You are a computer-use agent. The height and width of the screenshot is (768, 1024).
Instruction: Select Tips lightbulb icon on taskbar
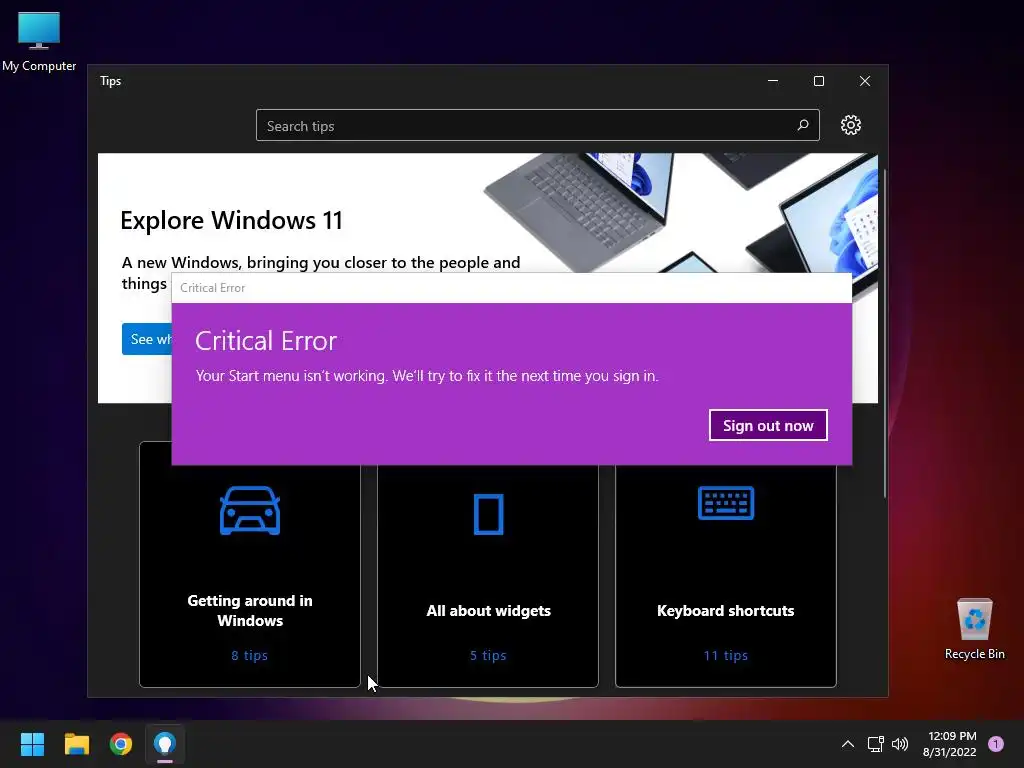pyautogui.click(x=165, y=744)
